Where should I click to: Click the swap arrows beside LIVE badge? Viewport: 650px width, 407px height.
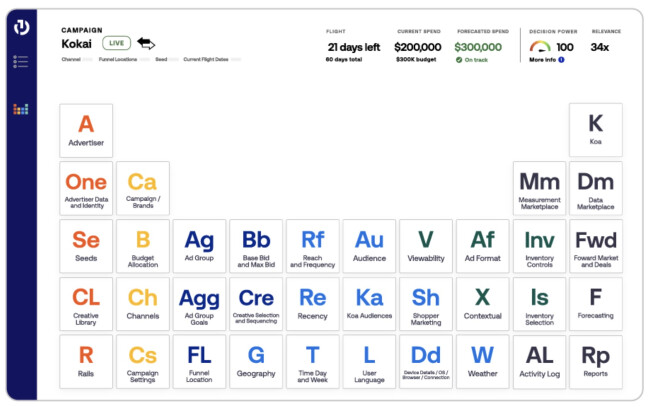pyautogui.click(x=146, y=43)
